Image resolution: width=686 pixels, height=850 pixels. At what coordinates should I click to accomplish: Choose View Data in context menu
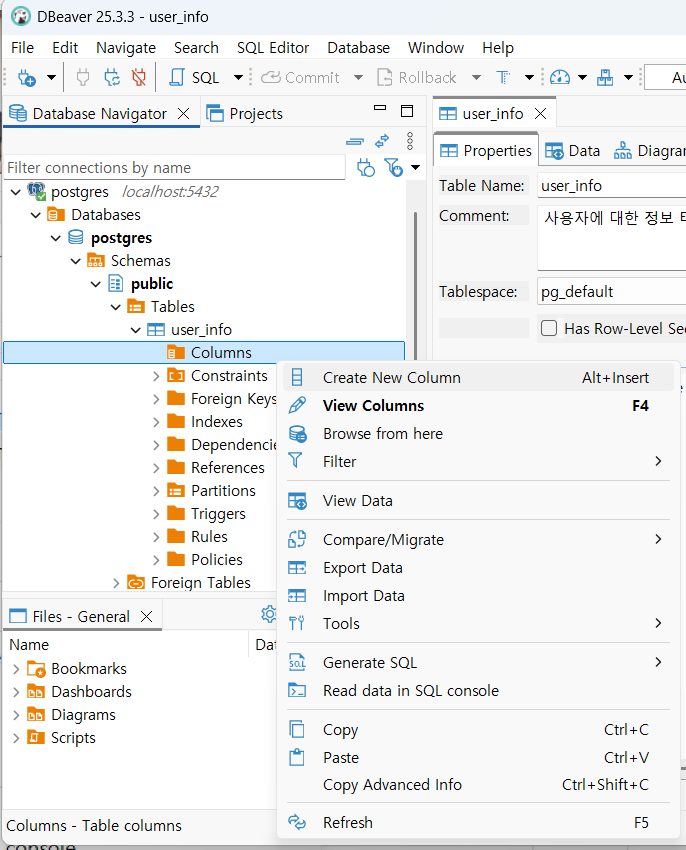[x=478, y=501]
